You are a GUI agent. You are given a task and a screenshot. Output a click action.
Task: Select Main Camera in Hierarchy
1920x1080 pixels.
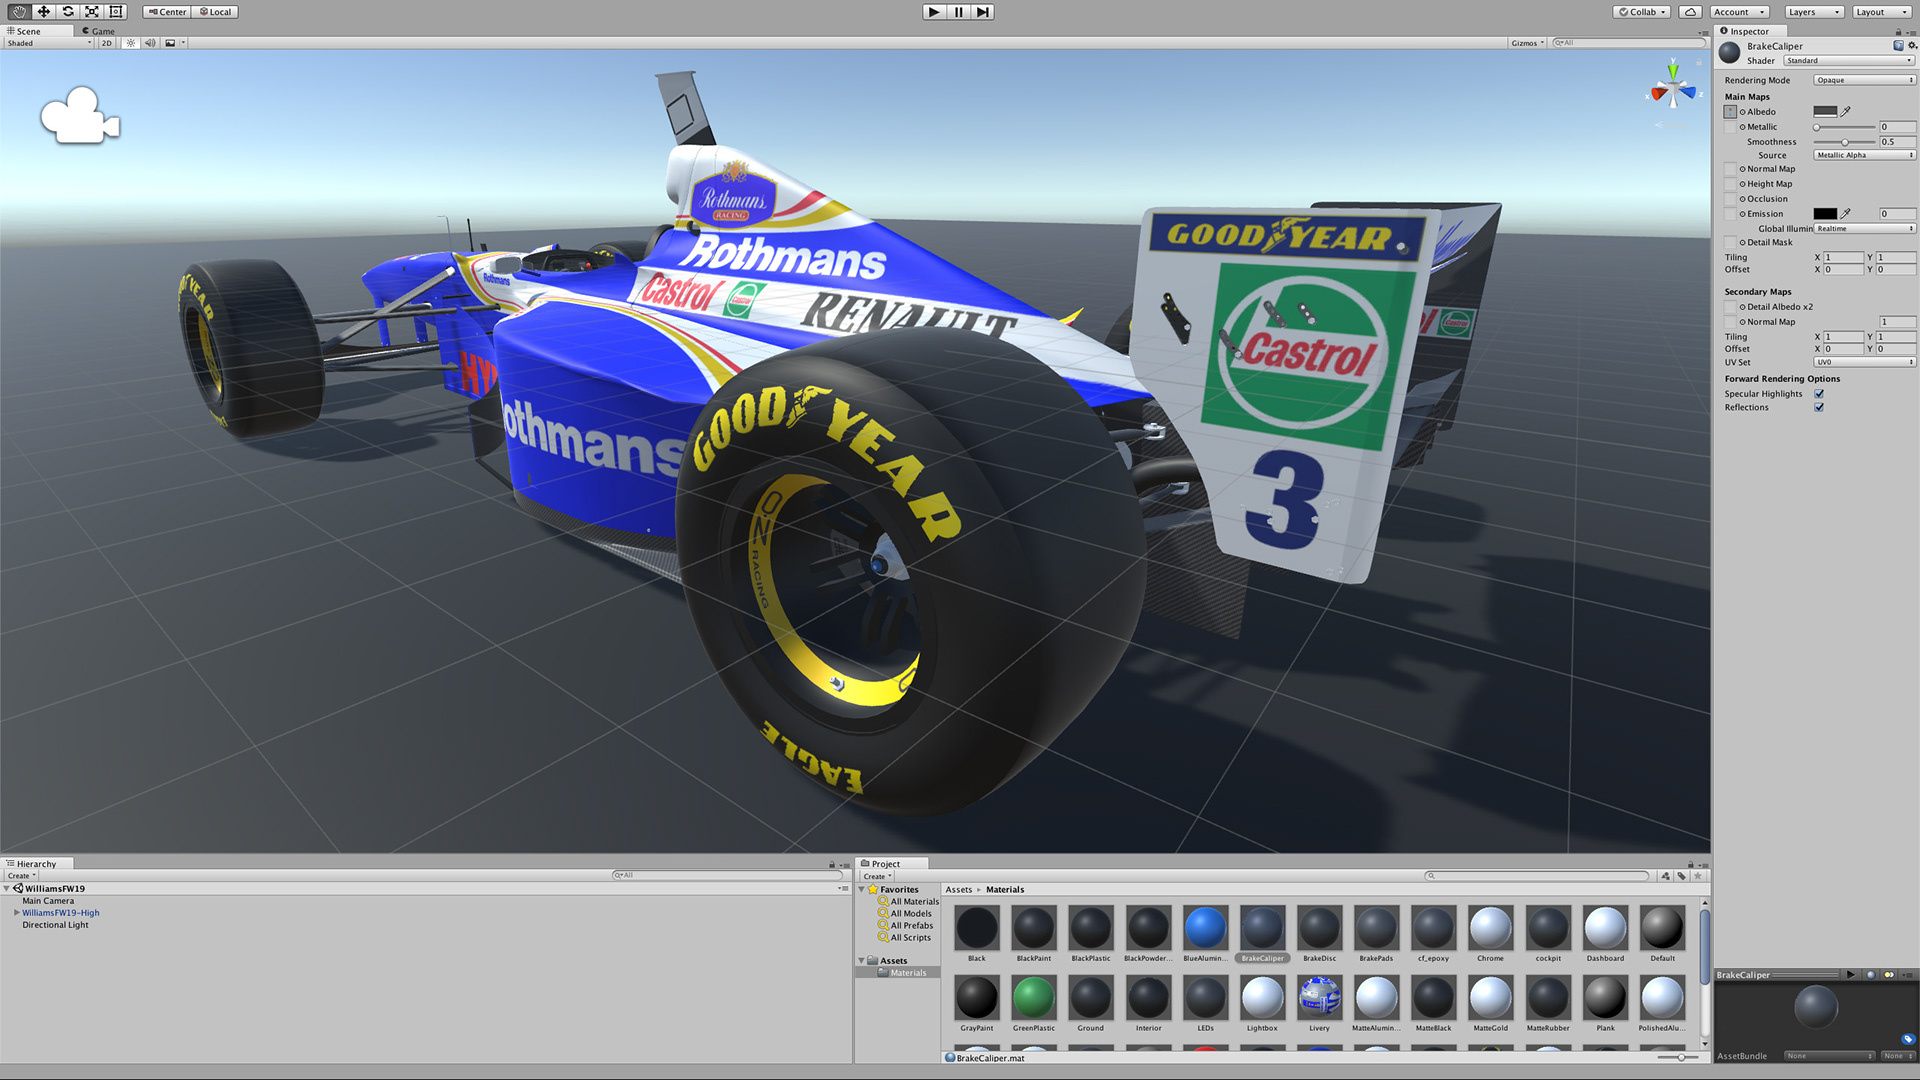point(48,901)
